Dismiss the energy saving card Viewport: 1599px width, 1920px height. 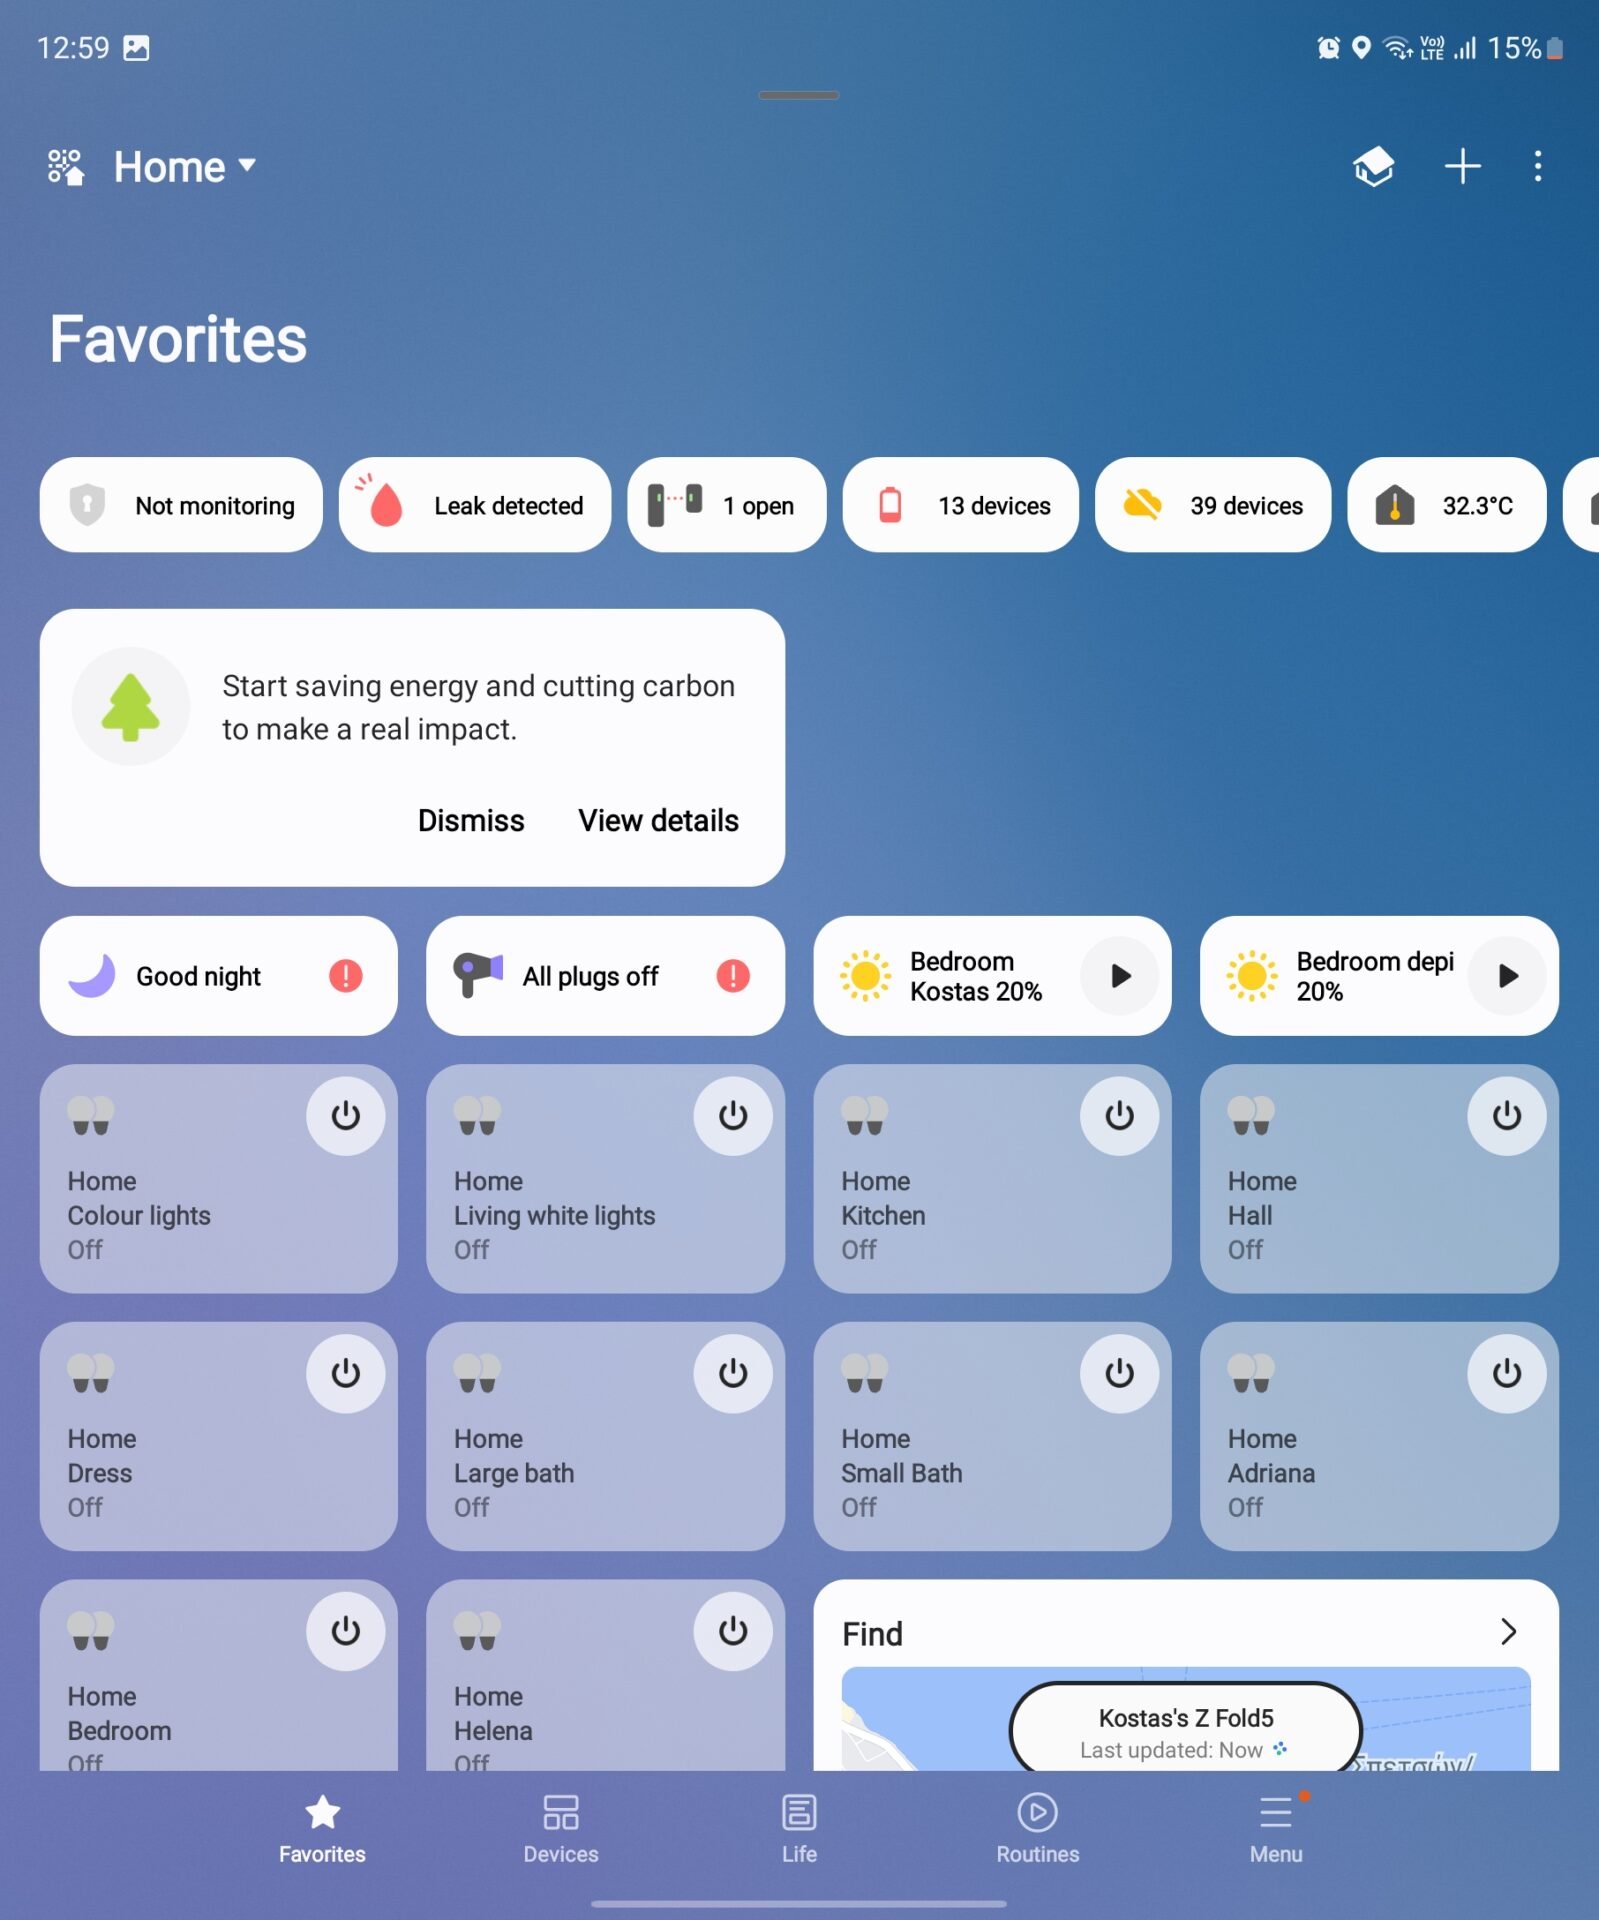471,821
